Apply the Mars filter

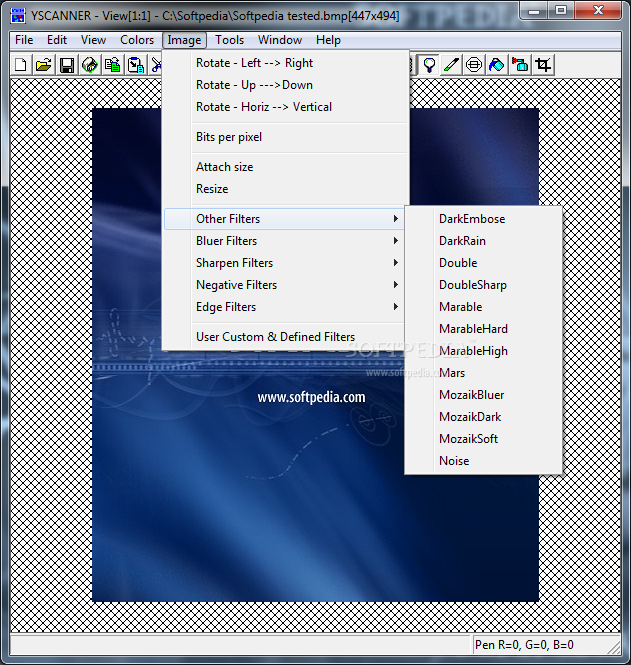click(483, 373)
